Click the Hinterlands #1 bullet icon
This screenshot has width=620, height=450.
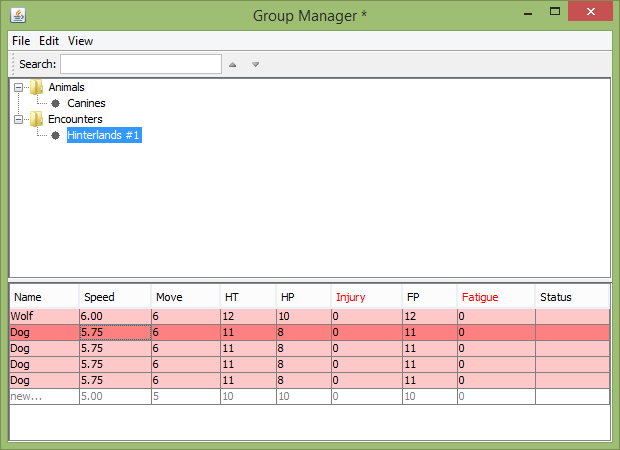click(56, 135)
